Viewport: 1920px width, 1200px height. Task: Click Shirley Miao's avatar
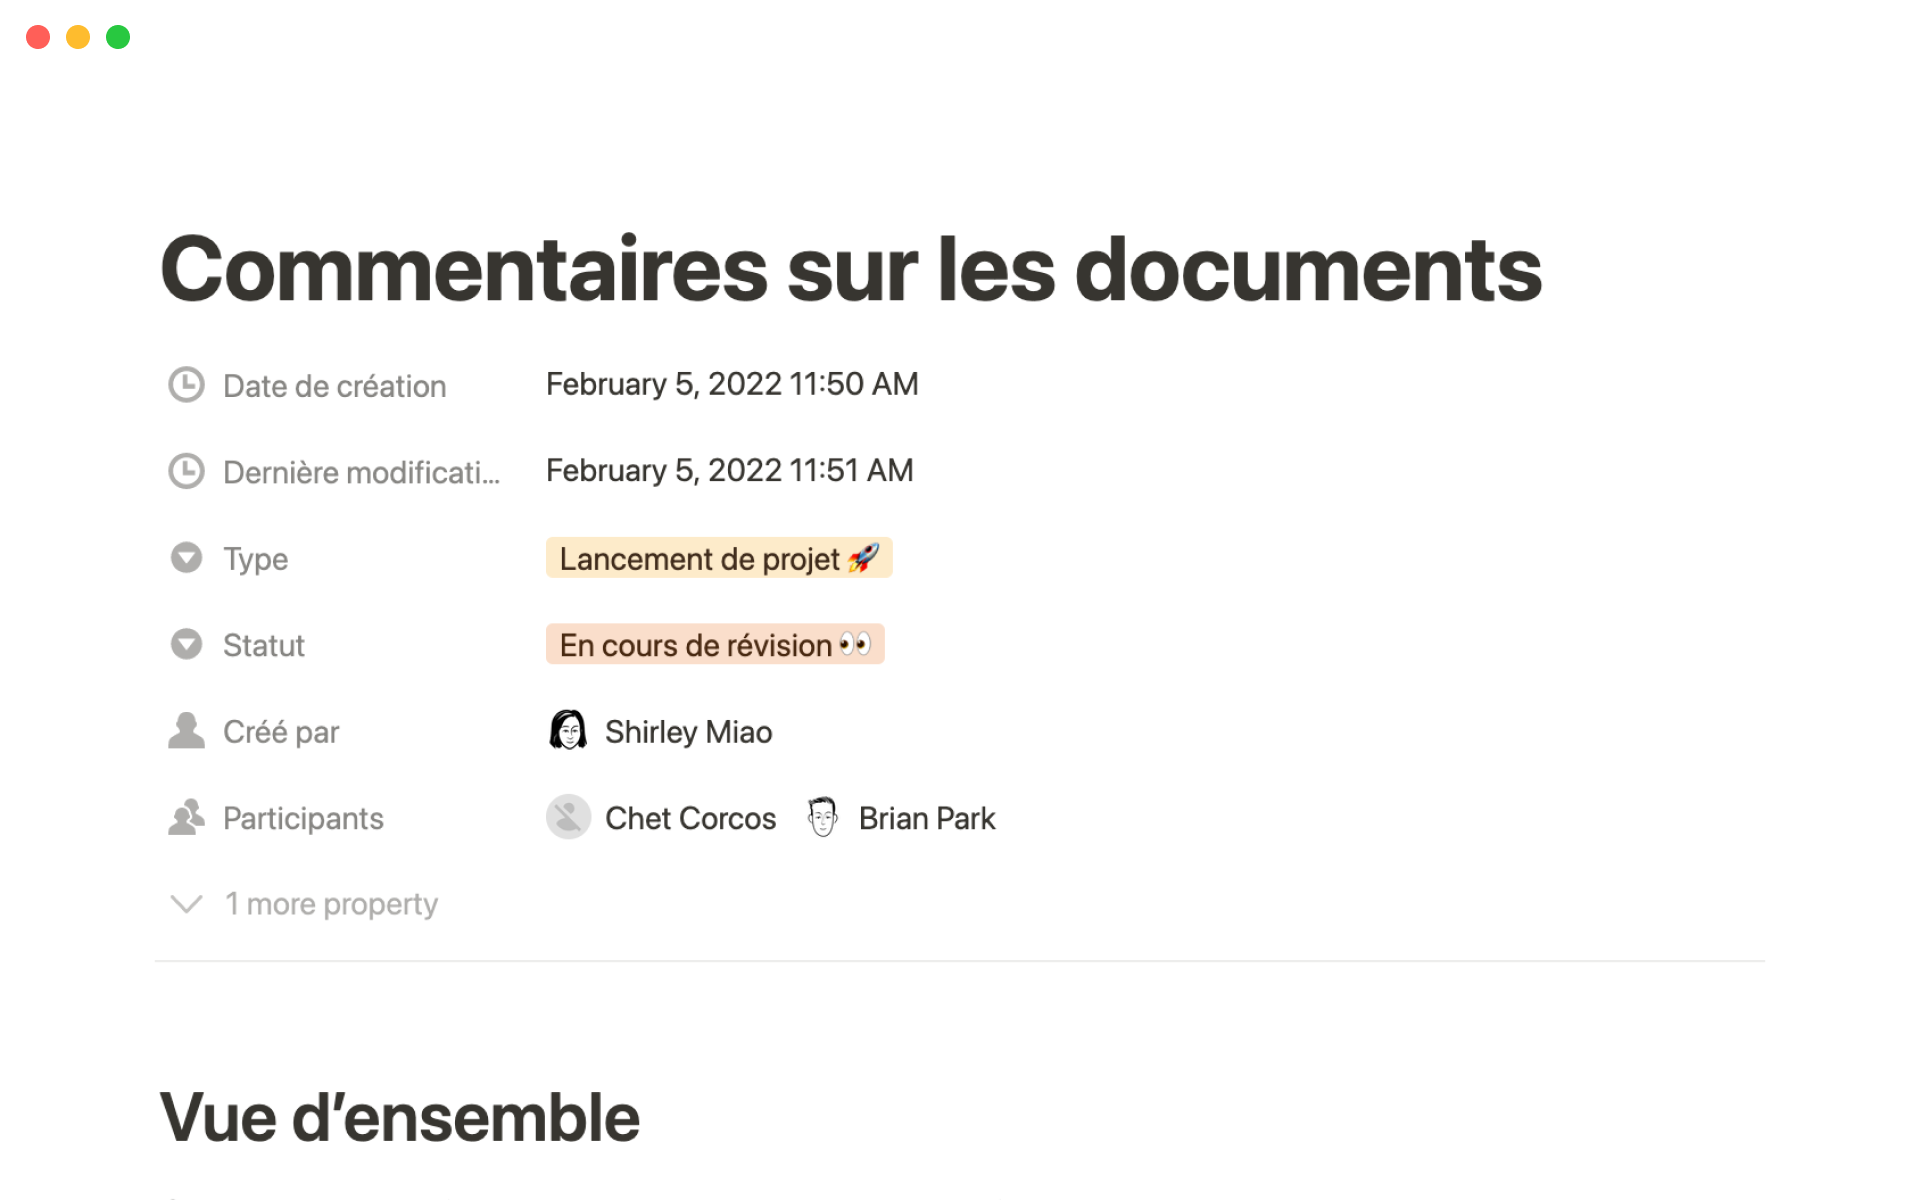(568, 731)
